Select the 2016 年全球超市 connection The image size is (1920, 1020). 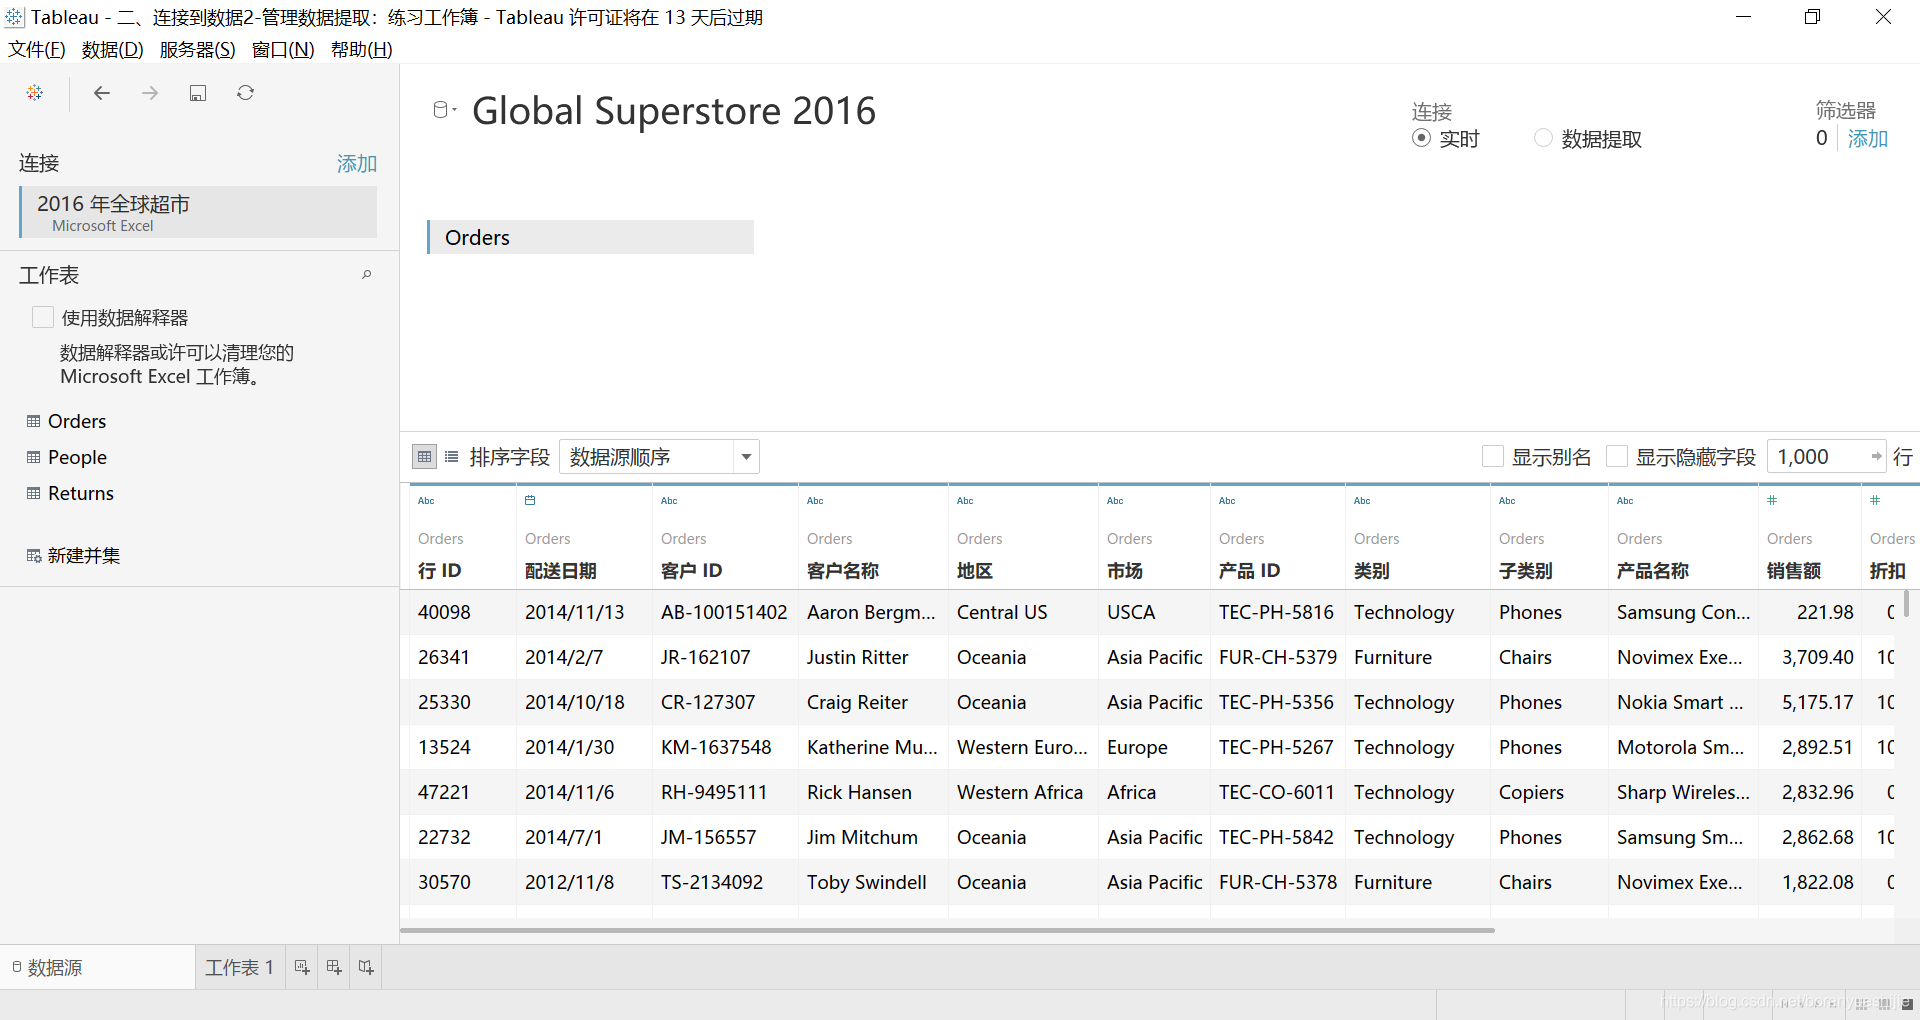pos(199,212)
